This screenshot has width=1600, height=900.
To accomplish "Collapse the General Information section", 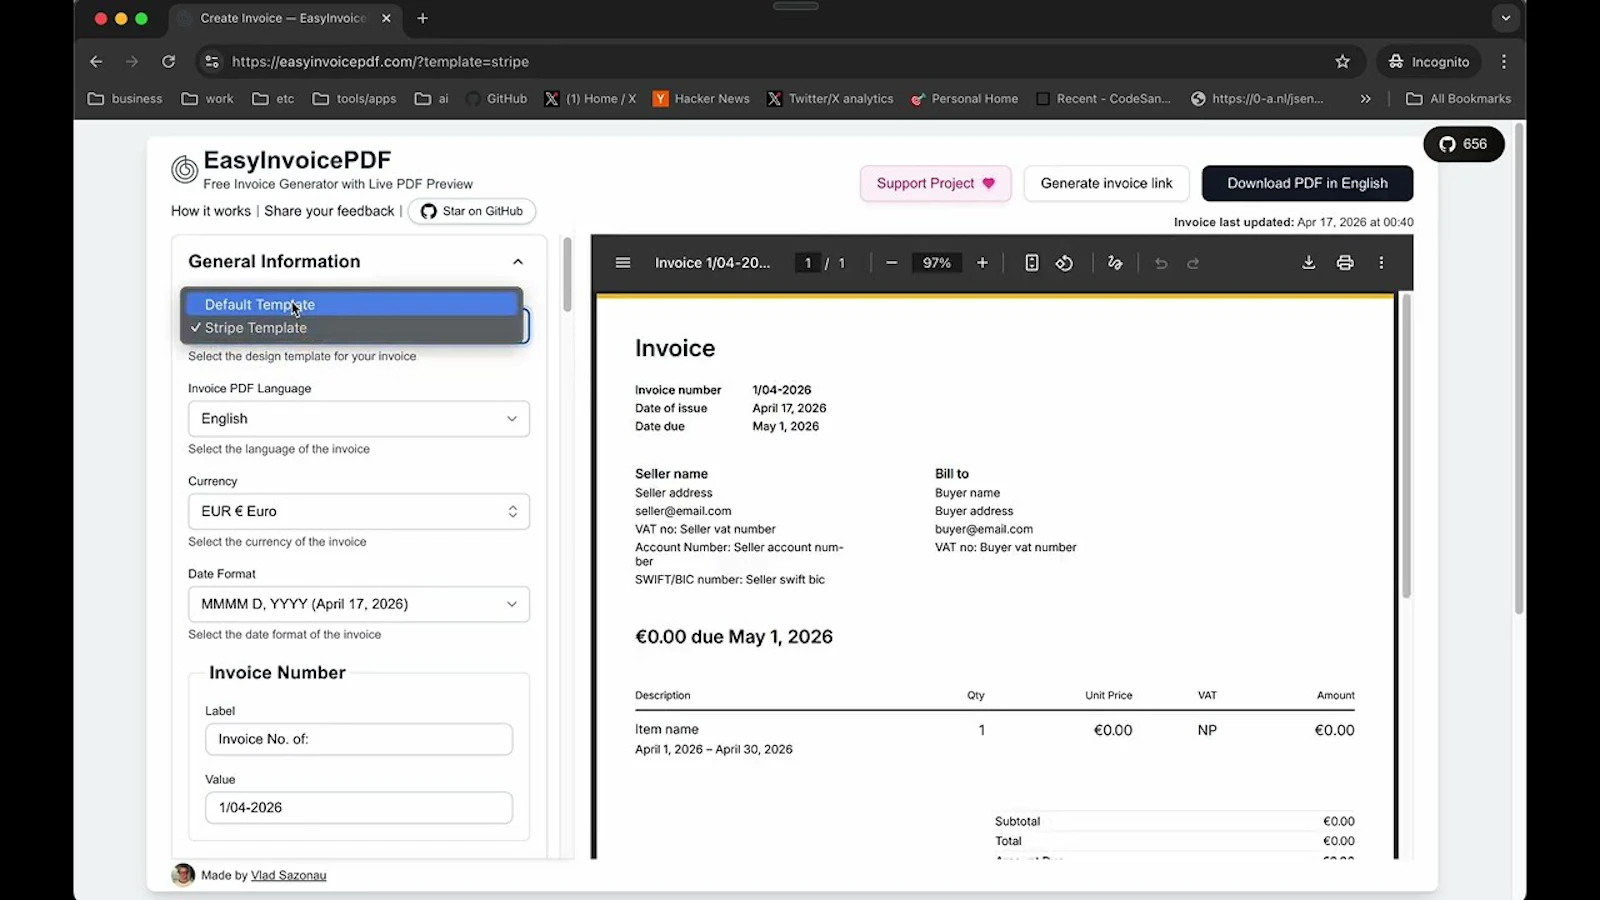I will (518, 261).
